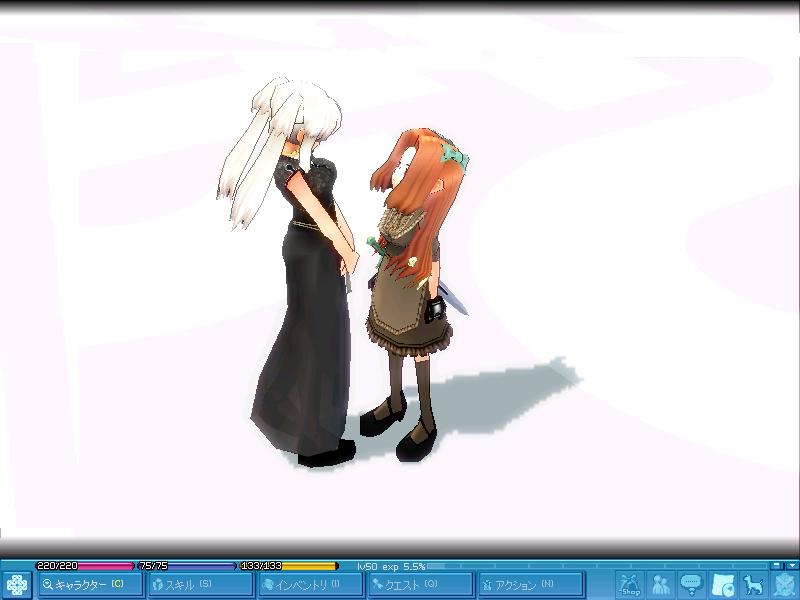Click the chat speech bubble icon
Screen dimensions: 800x600
[x=691, y=584]
